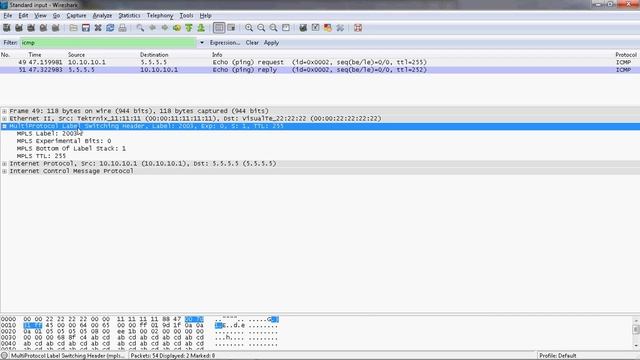Find a packet magnifier icon
Screen dimensions: 640x360
(x=140, y=28)
